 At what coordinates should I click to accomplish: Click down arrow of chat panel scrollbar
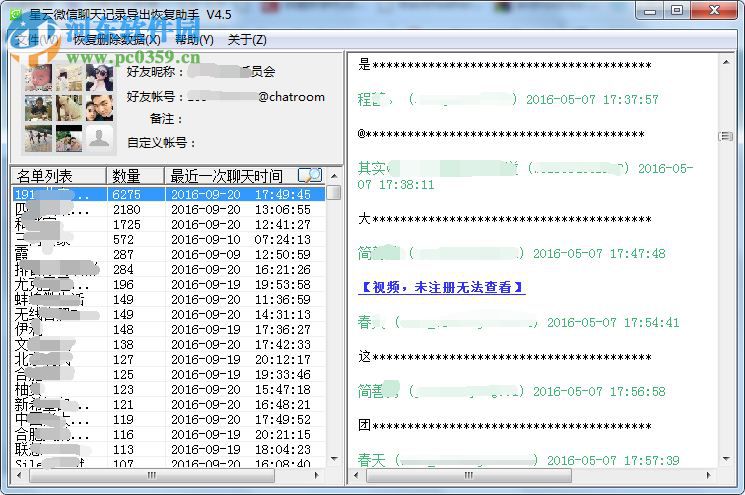(726, 459)
